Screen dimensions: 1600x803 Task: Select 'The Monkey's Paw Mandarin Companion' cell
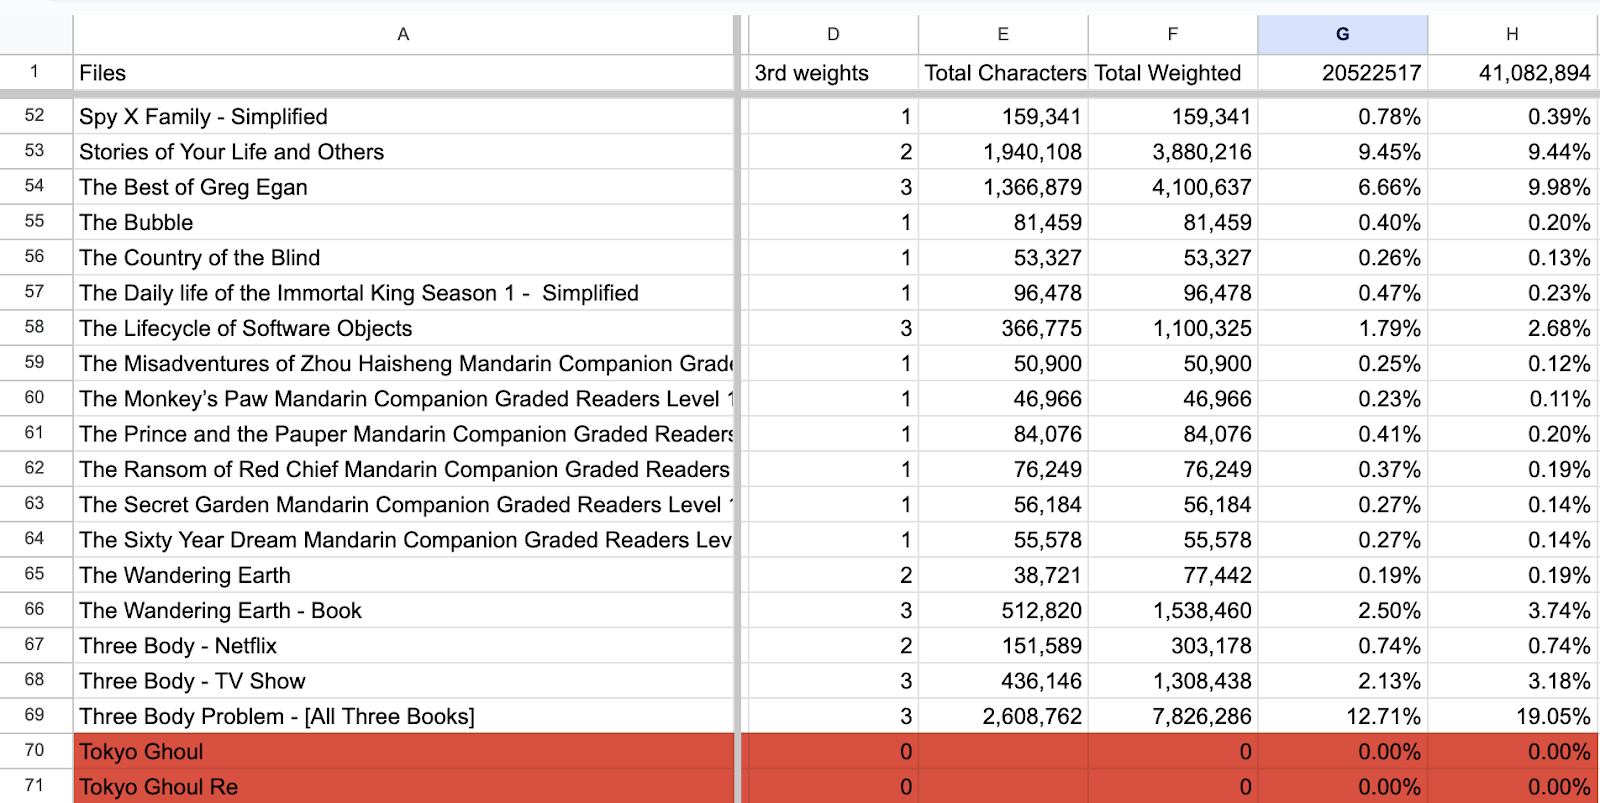coord(403,399)
